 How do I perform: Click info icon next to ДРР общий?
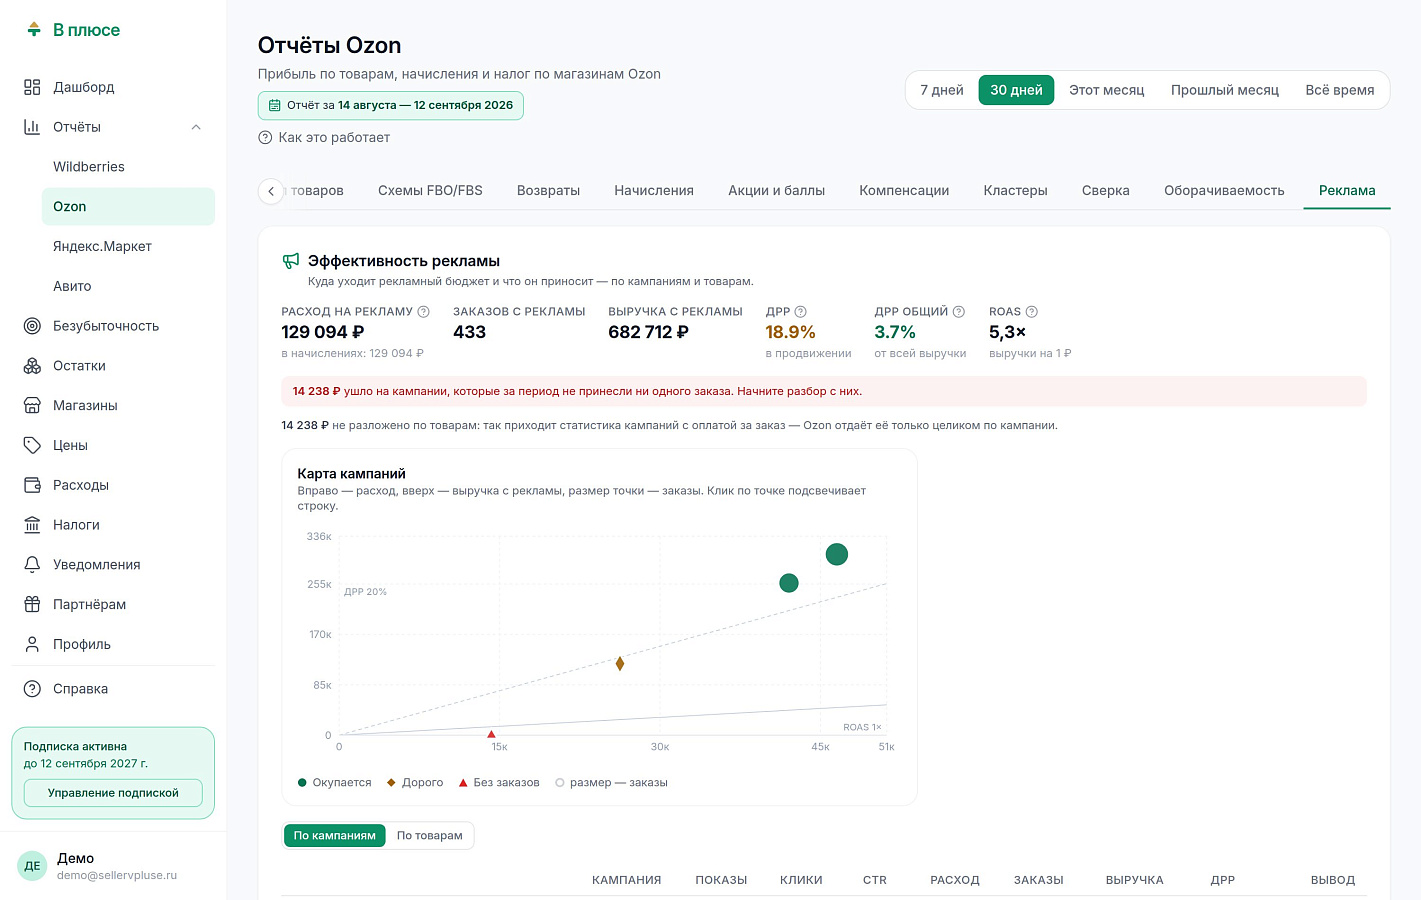tap(959, 312)
